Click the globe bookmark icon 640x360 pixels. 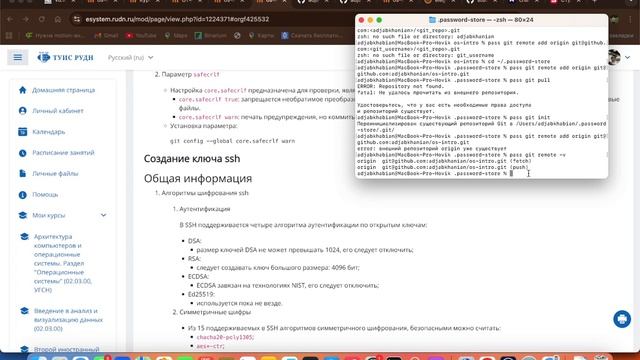click(237, 36)
